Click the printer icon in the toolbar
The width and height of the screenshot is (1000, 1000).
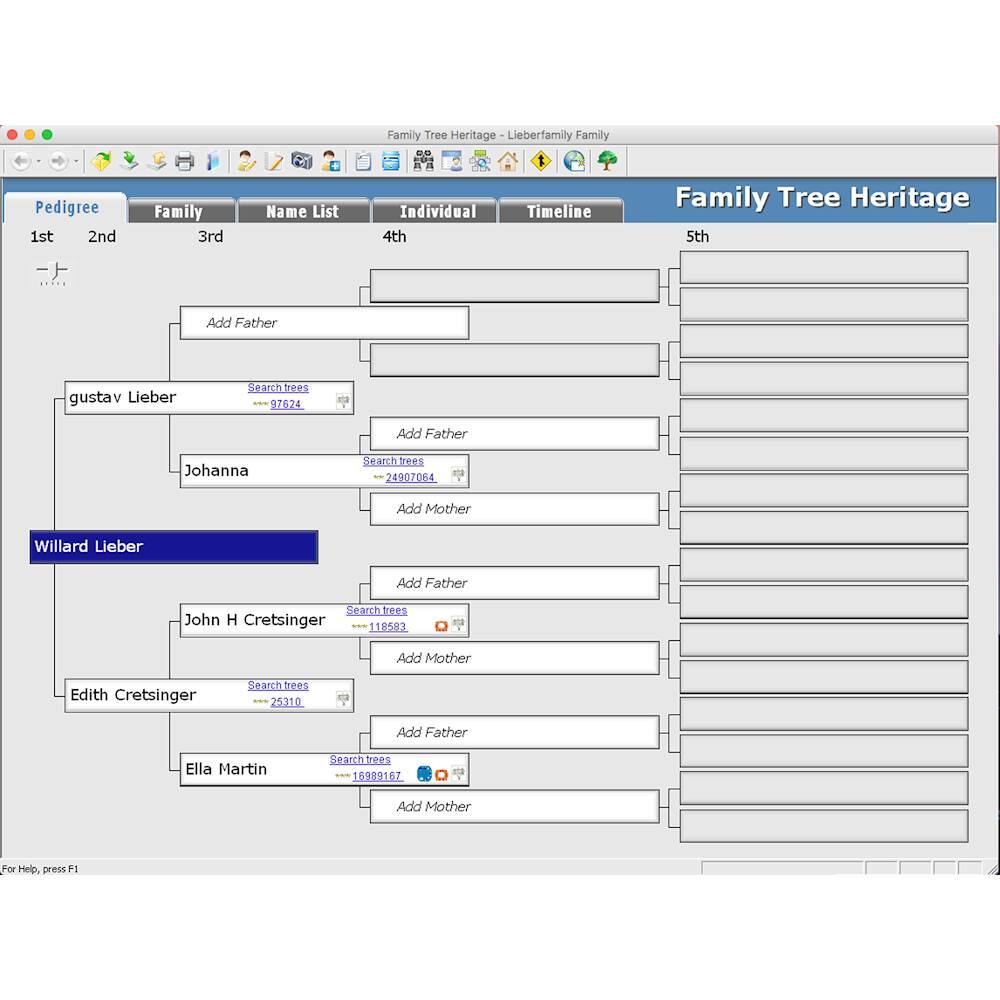pos(184,161)
